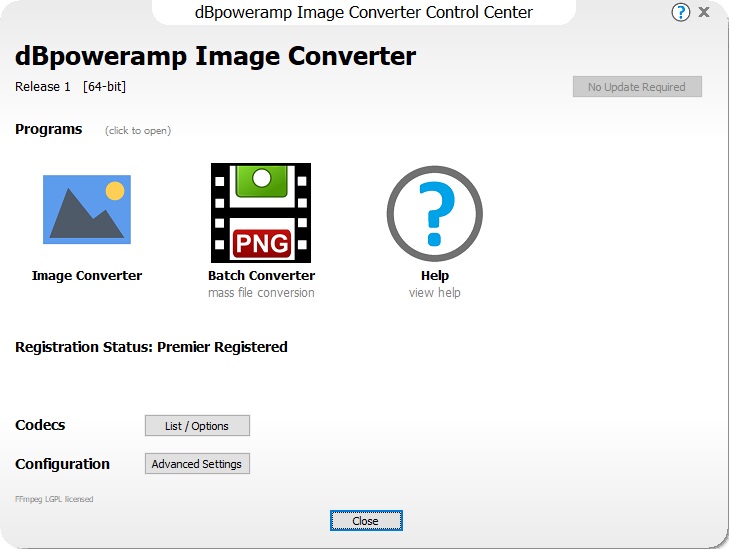Click the Help label under icon

coord(435,276)
